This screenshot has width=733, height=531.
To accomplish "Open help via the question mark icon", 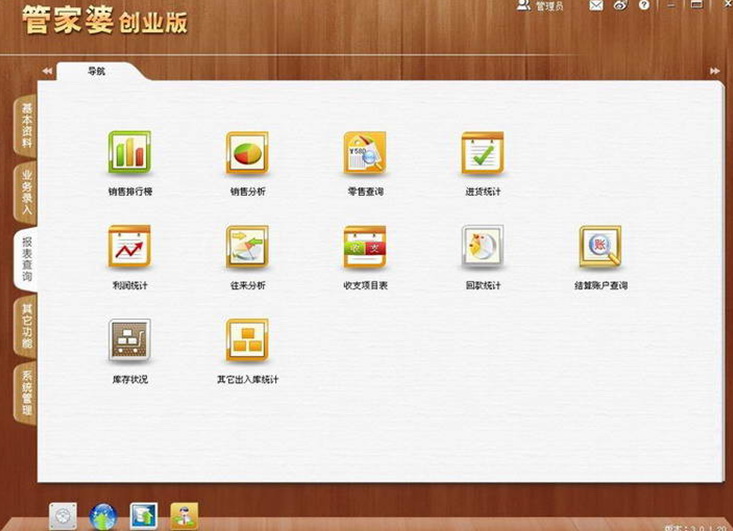I will (x=645, y=5).
